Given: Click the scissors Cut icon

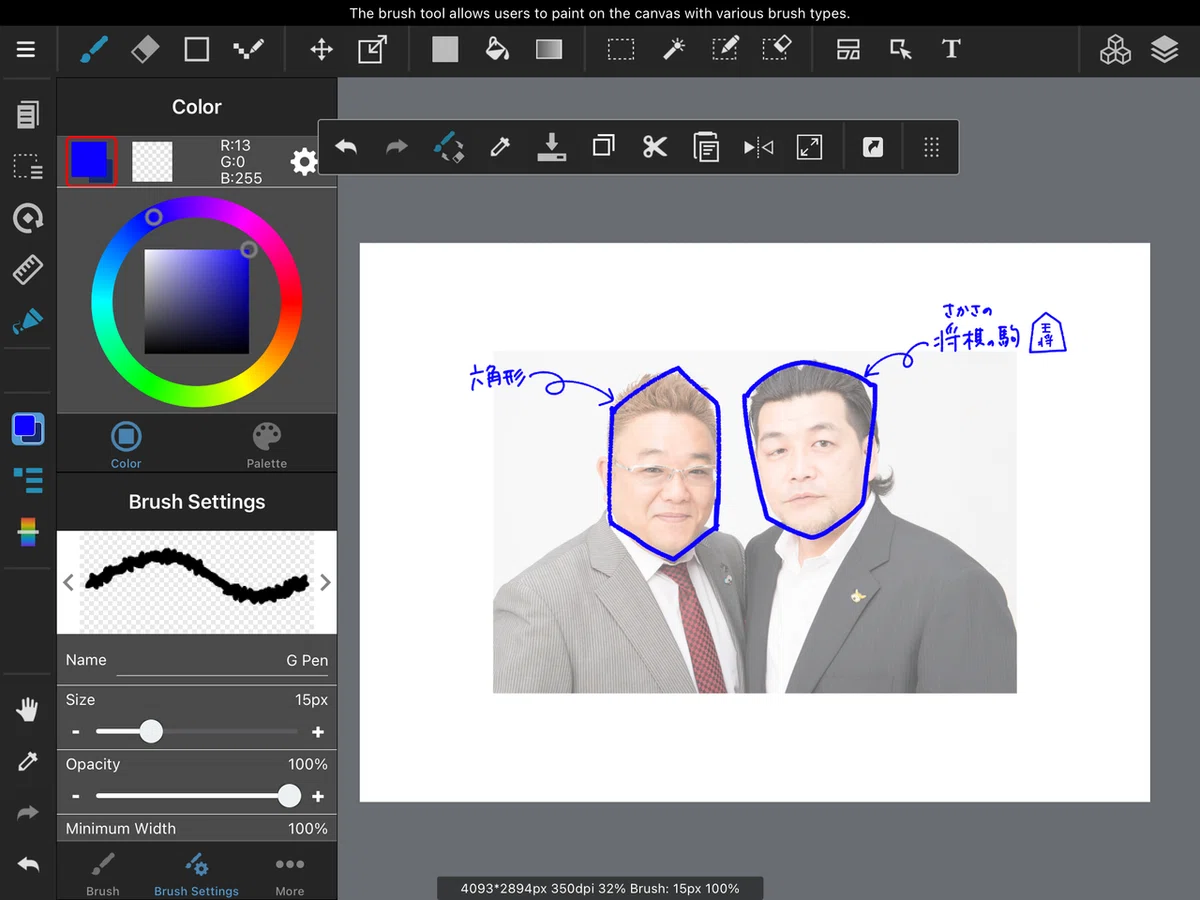Looking at the screenshot, I should click(655, 148).
